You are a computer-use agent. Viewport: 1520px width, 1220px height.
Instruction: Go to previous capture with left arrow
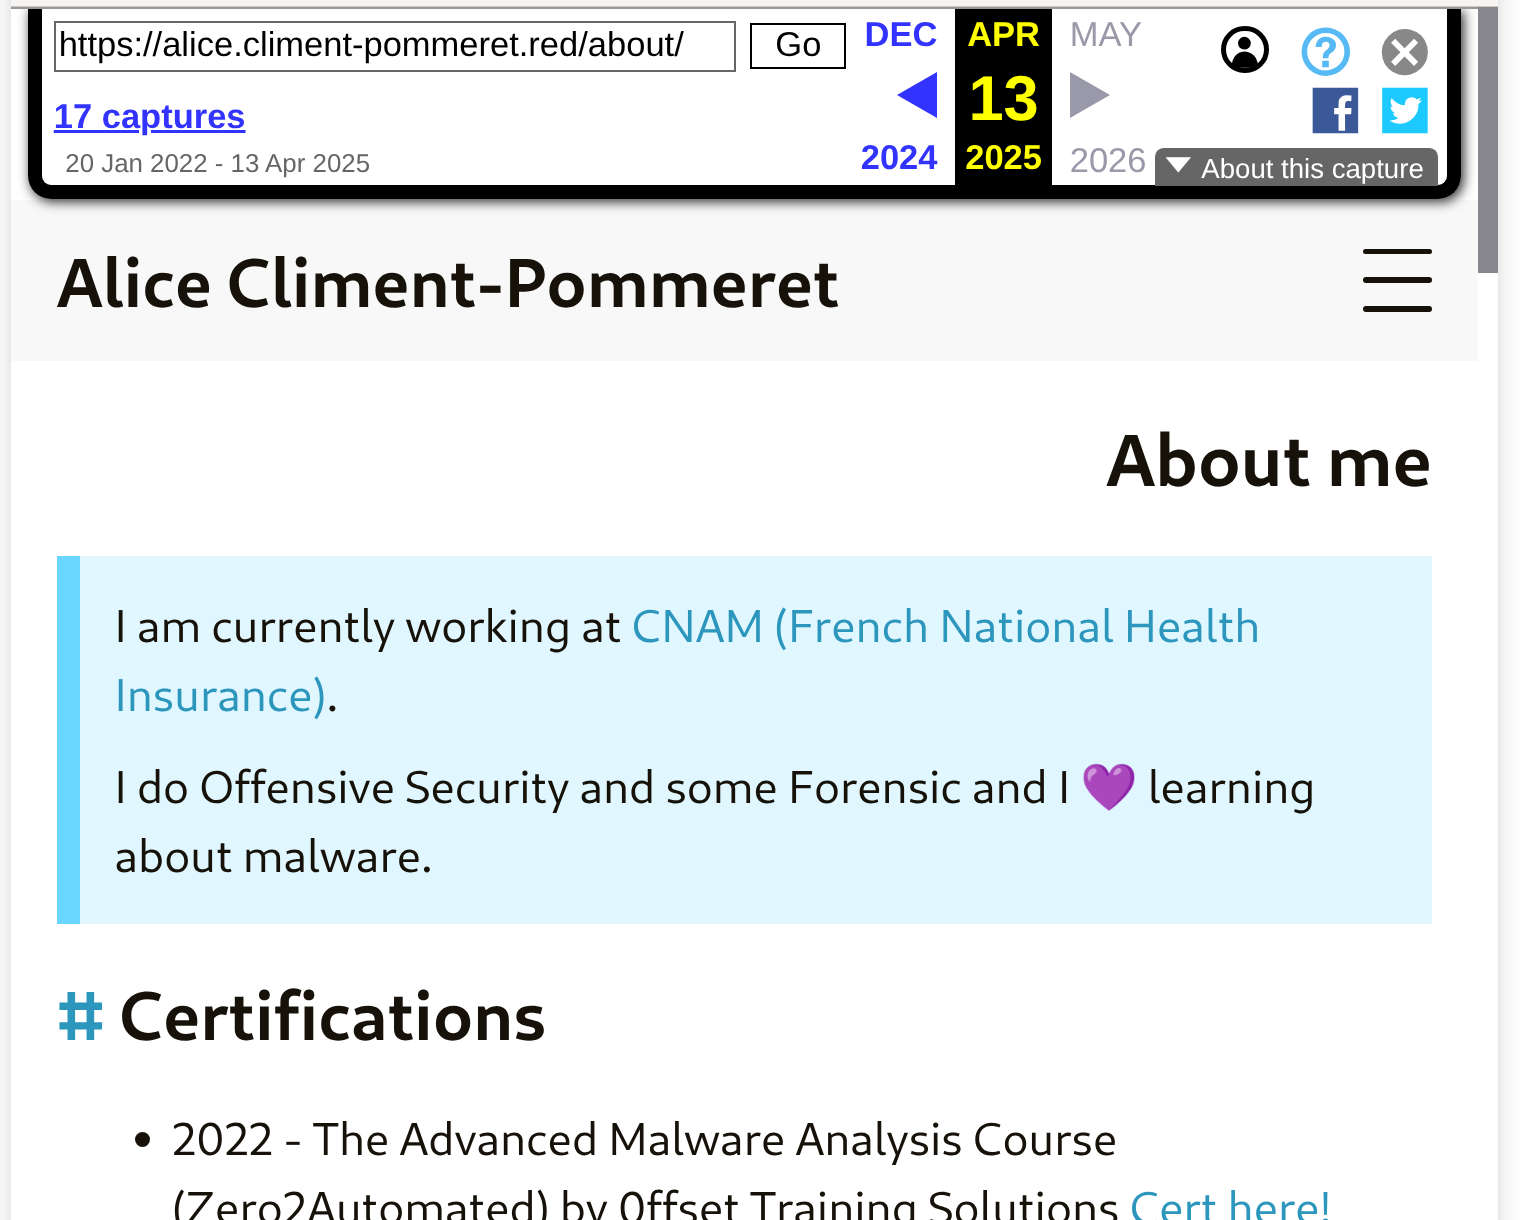tap(916, 95)
